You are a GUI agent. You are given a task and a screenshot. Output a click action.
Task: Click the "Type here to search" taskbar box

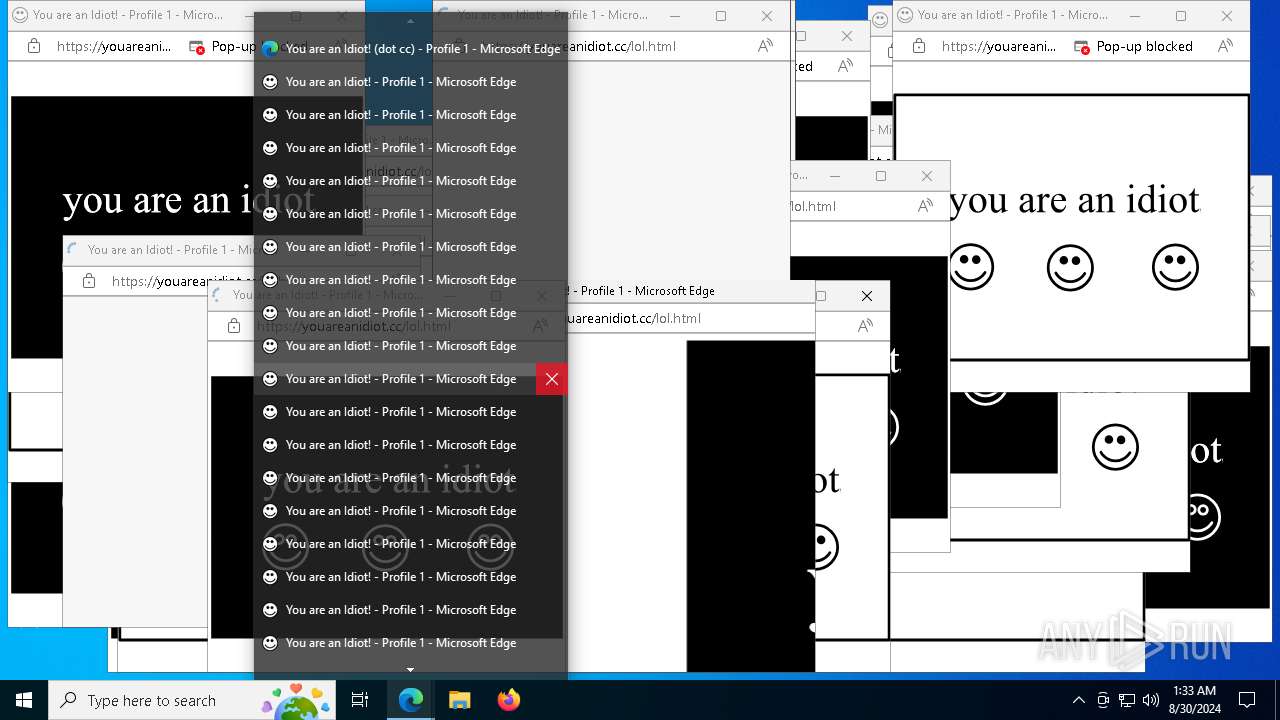click(x=191, y=700)
